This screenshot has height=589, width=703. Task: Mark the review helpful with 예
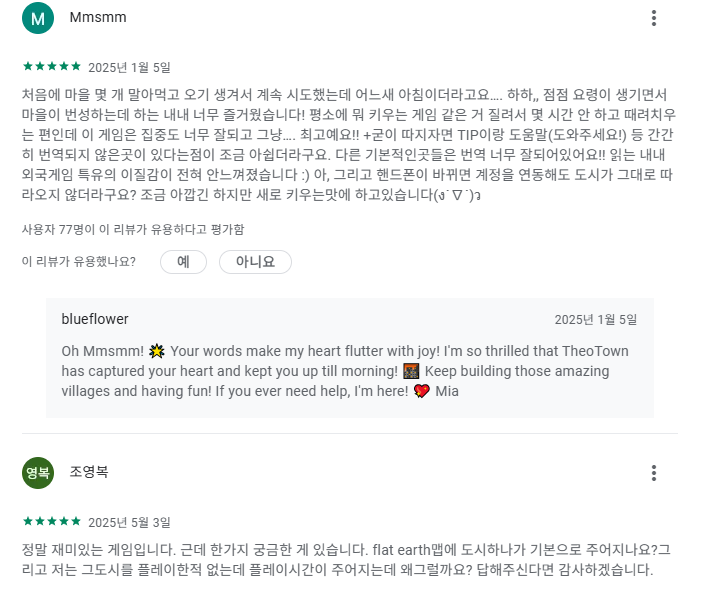(183, 262)
